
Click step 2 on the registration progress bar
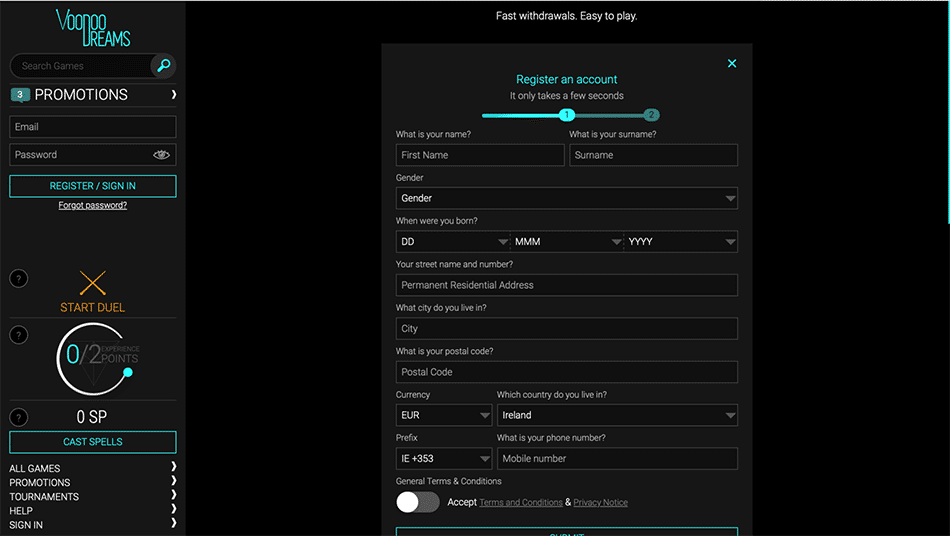pos(651,115)
